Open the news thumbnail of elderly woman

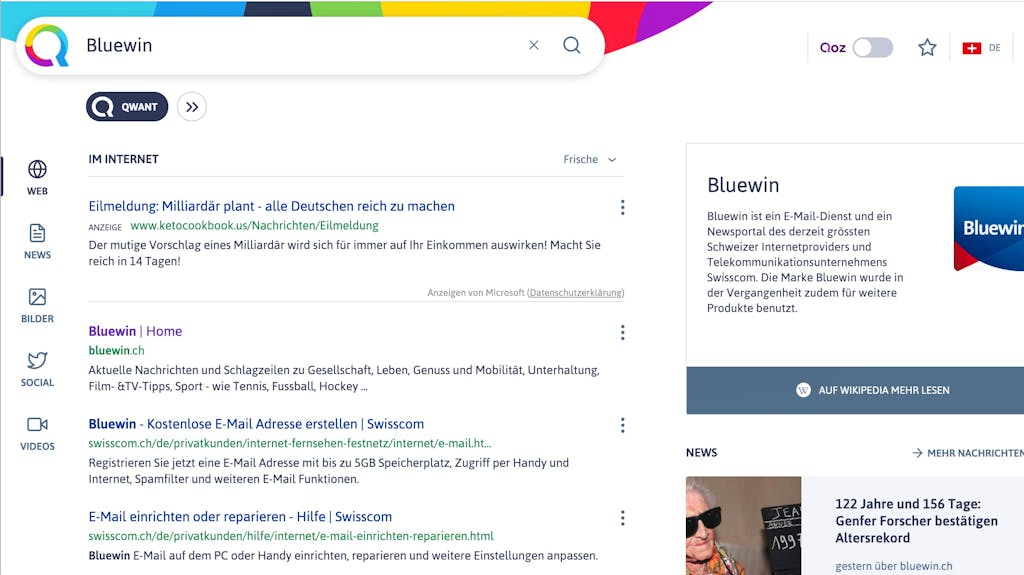[743, 526]
